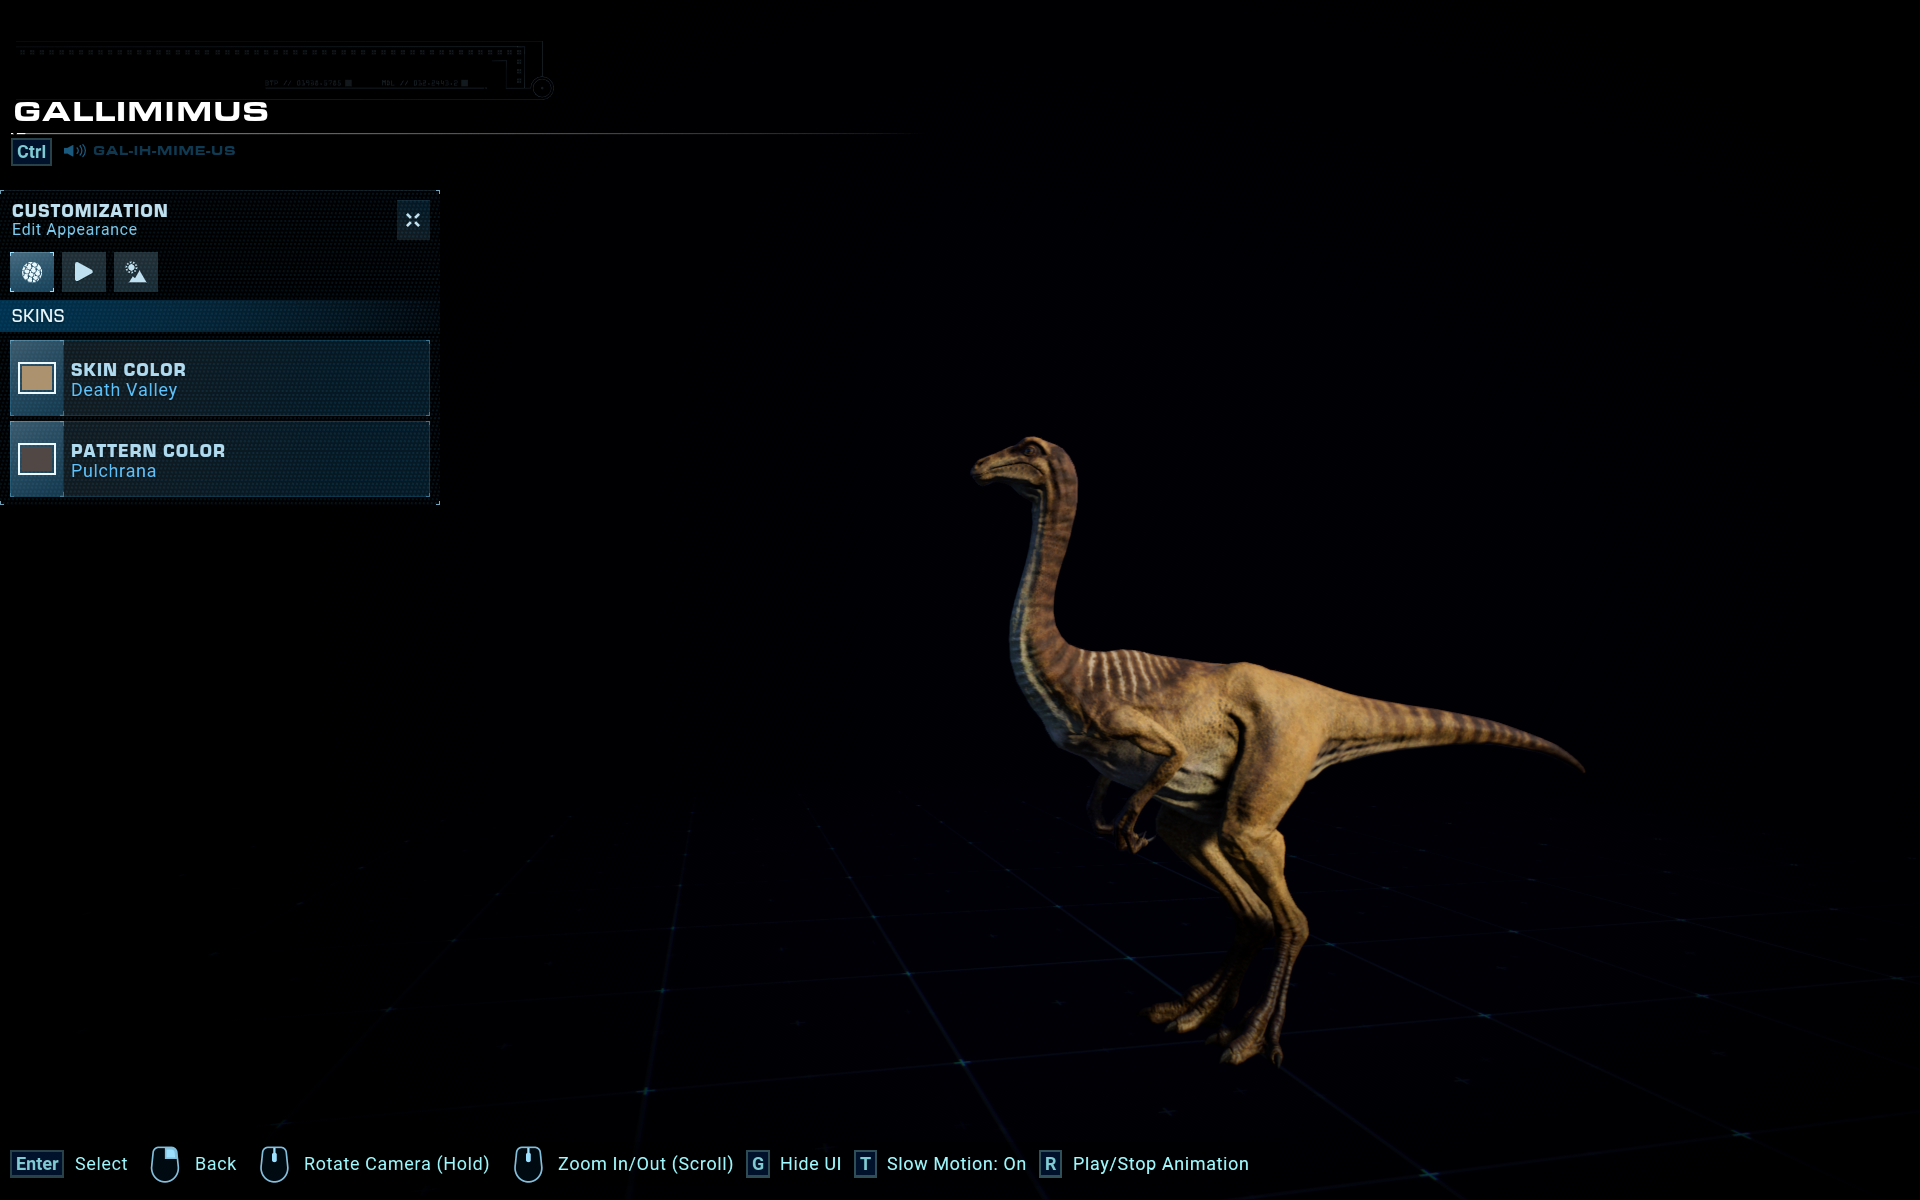Click the Enter key Select hint

(x=37, y=1164)
